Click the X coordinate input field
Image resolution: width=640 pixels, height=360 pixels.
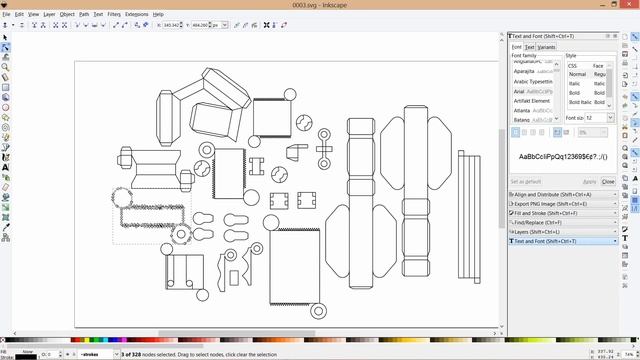point(171,25)
